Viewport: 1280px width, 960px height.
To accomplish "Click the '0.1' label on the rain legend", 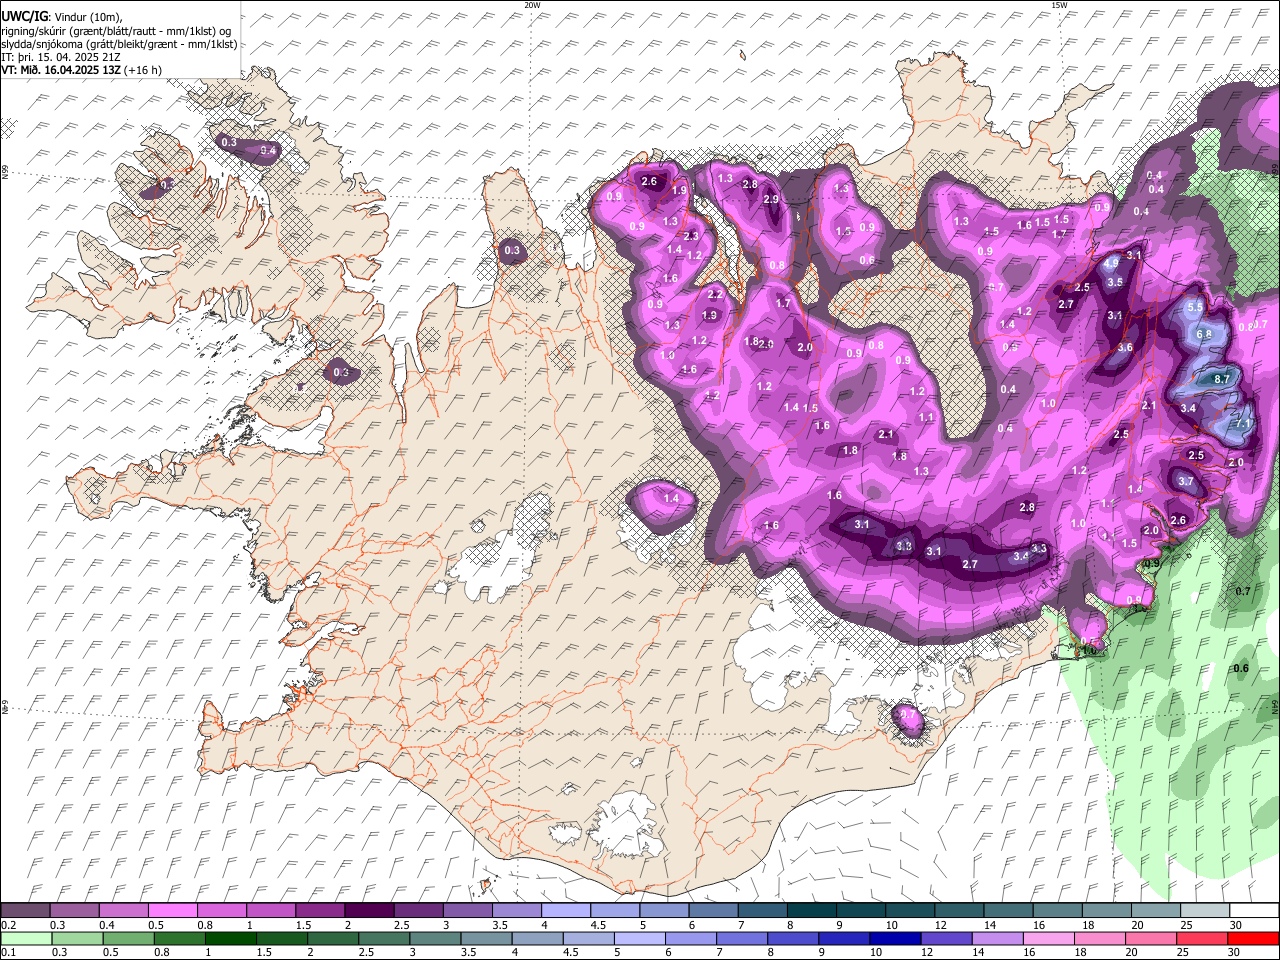I will 7,952.
